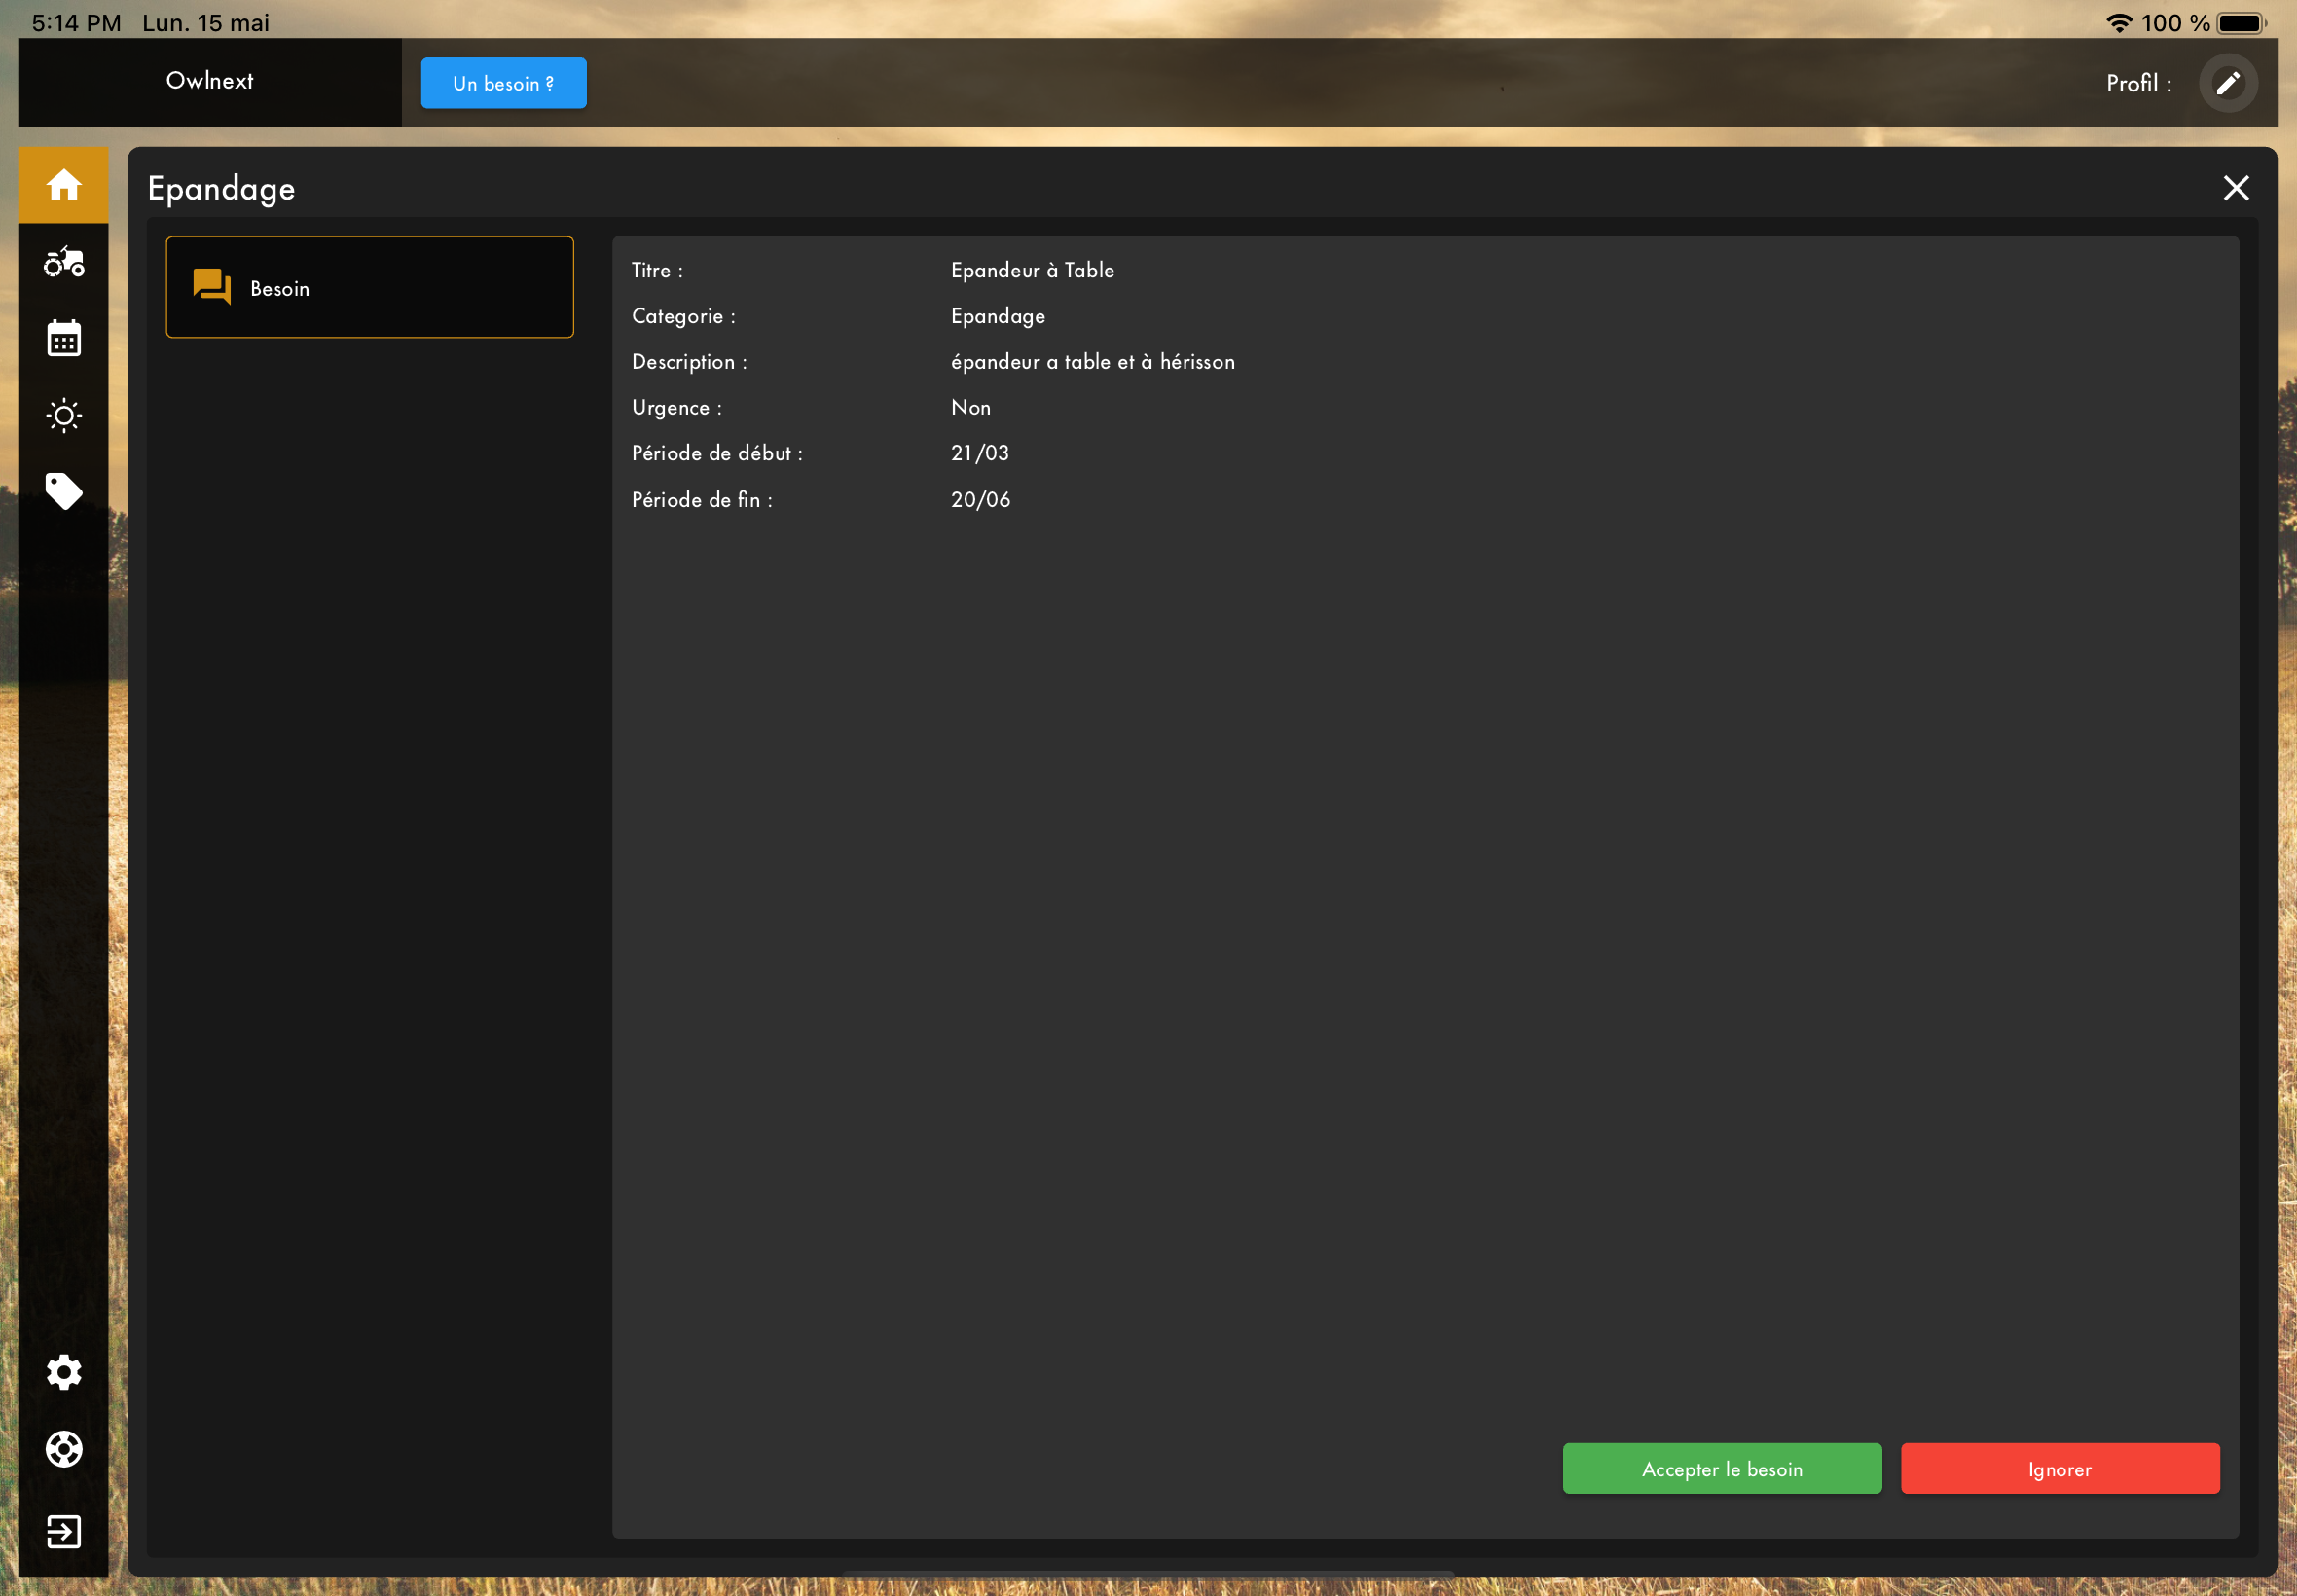
Task: Accept with Accepter le besoin button
Action: 1722,1468
